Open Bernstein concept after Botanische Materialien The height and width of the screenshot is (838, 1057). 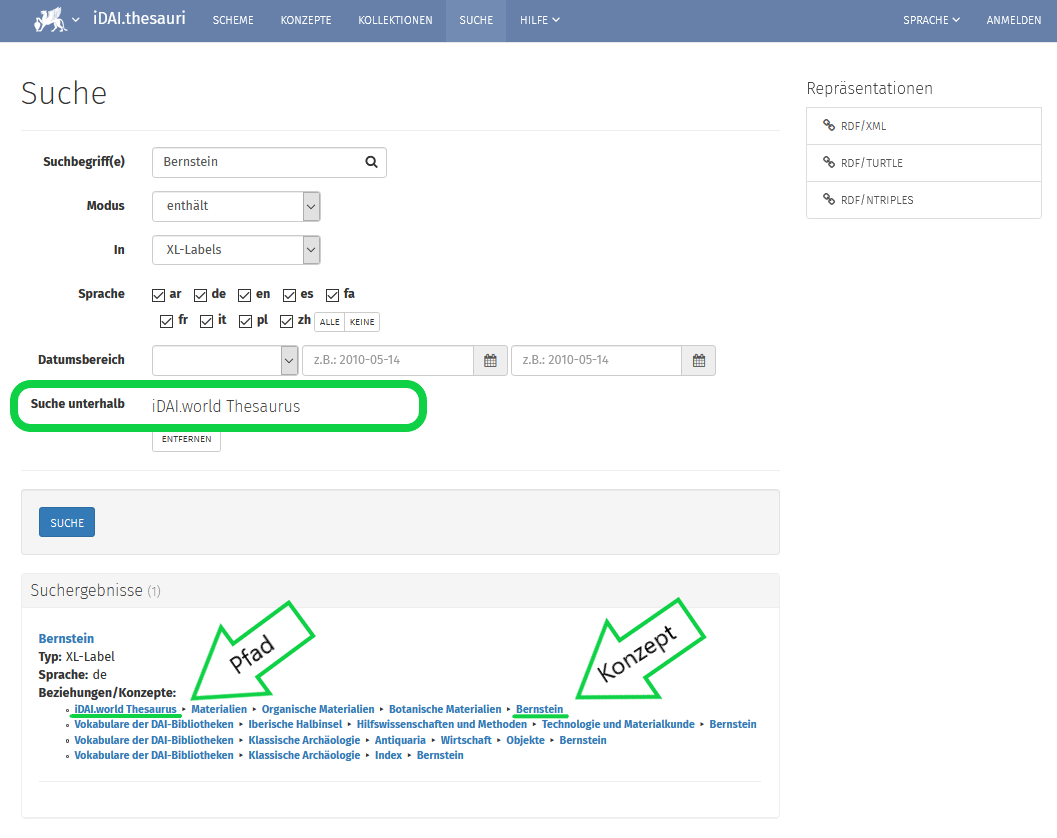click(x=539, y=709)
